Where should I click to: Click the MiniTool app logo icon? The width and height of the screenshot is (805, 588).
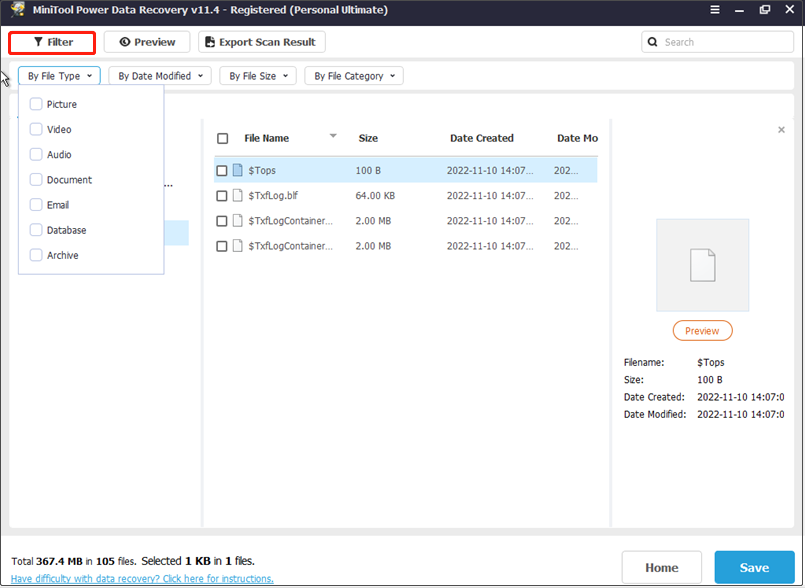click(18, 9)
